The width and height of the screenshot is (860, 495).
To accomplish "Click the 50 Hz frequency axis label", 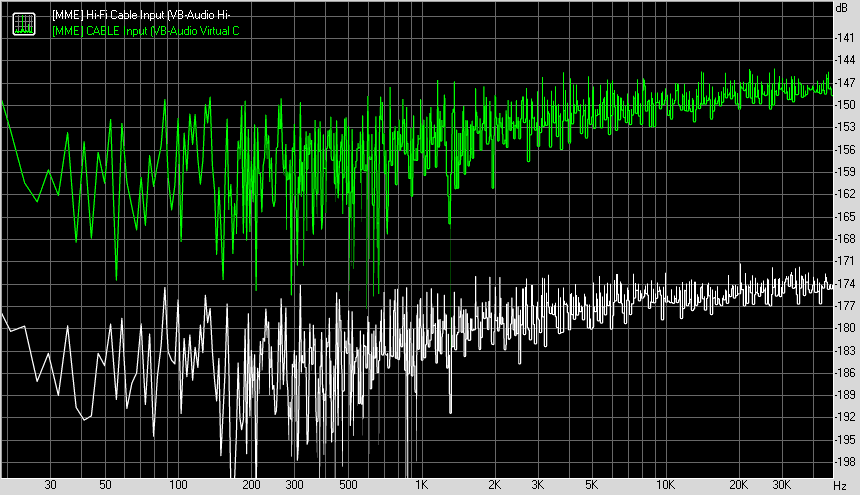I will click(x=105, y=485).
